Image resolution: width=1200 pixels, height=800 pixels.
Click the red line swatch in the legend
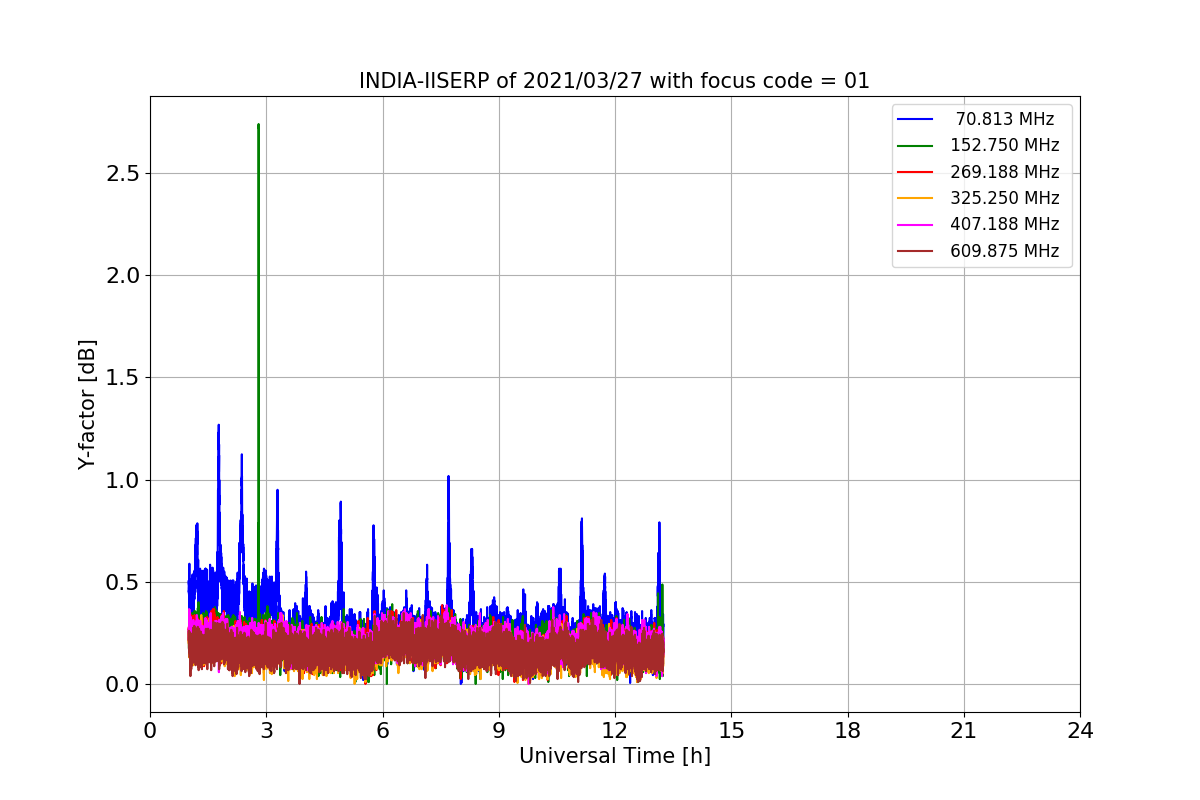coord(916,172)
